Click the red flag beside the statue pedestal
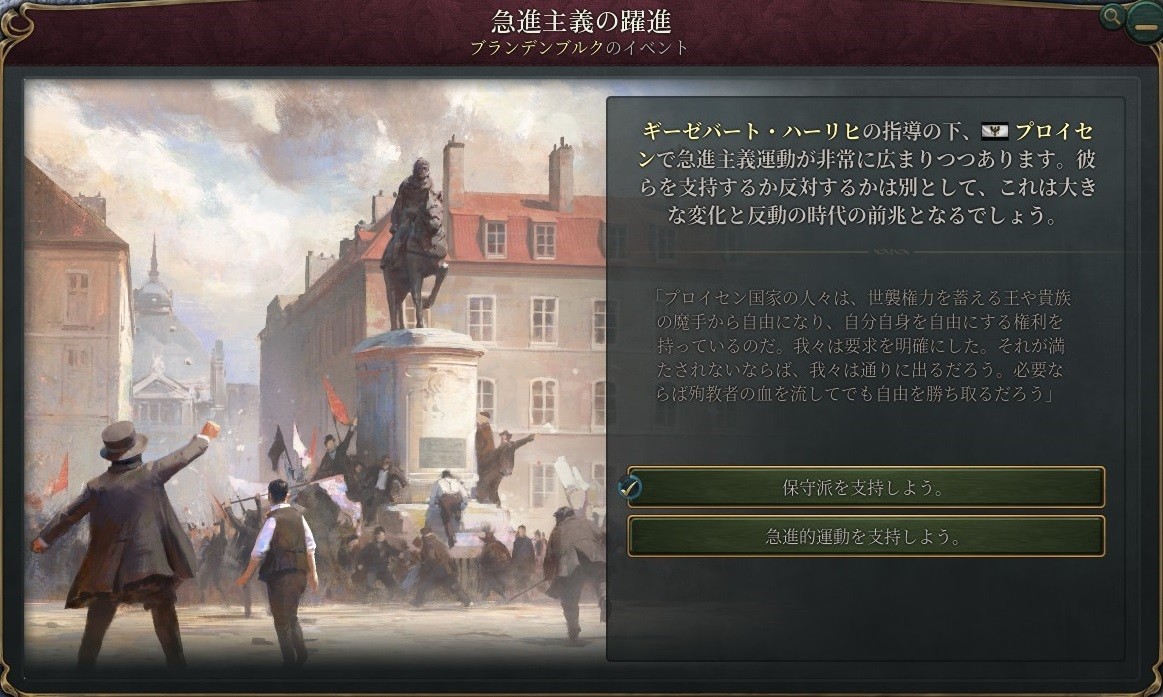Image resolution: width=1163 pixels, height=697 pixels. [336, 400]
